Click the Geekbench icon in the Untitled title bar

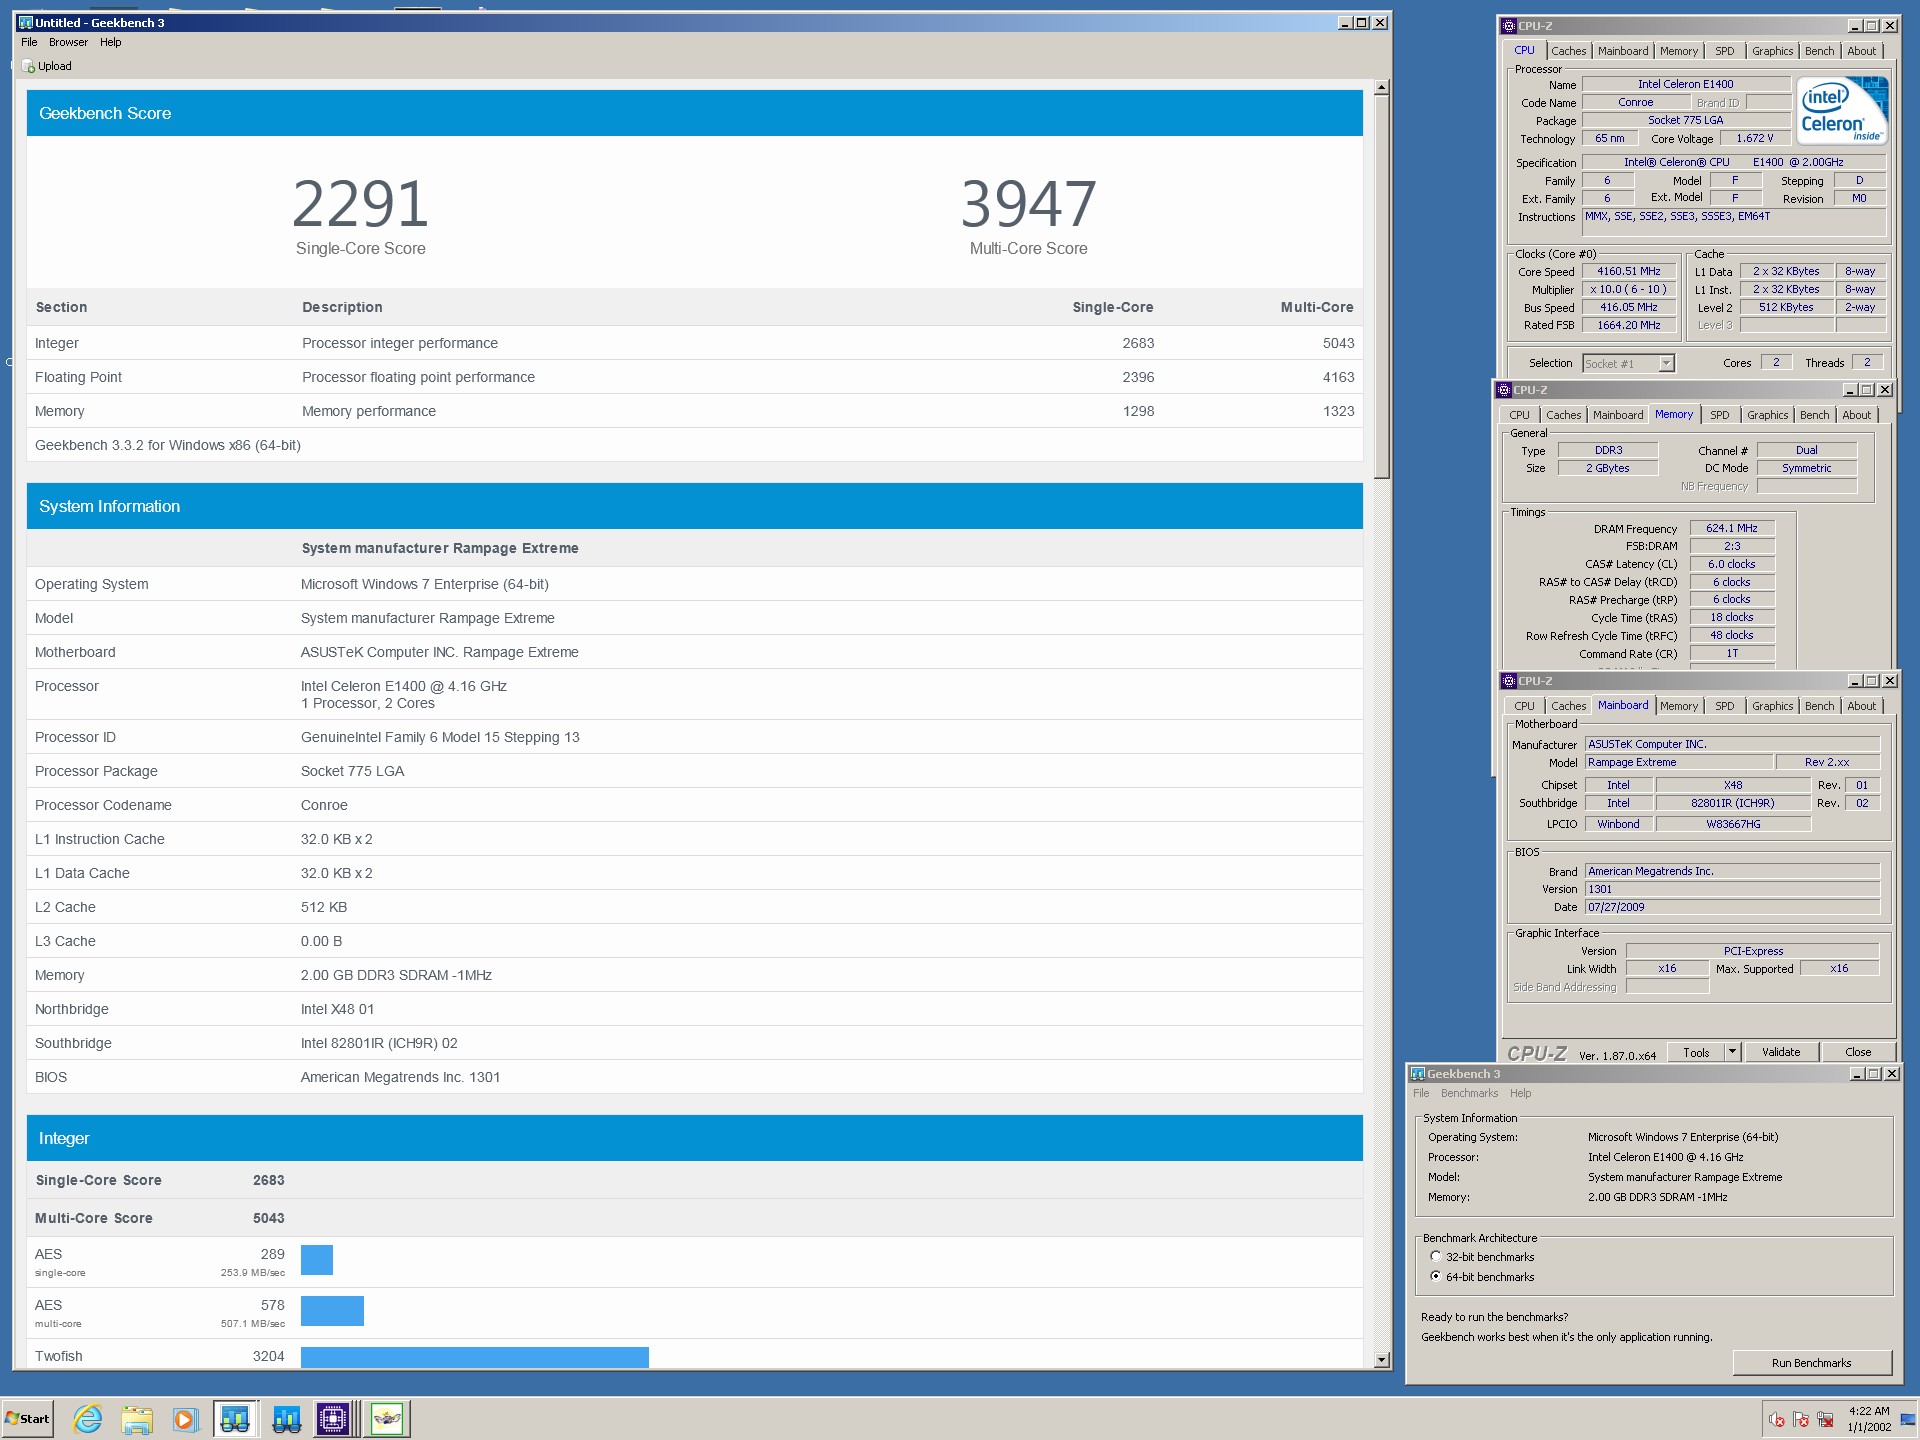26,22
